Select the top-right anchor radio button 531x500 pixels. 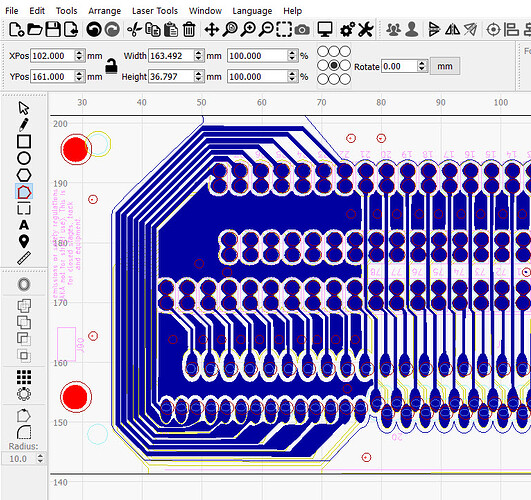tap(345, 51)
